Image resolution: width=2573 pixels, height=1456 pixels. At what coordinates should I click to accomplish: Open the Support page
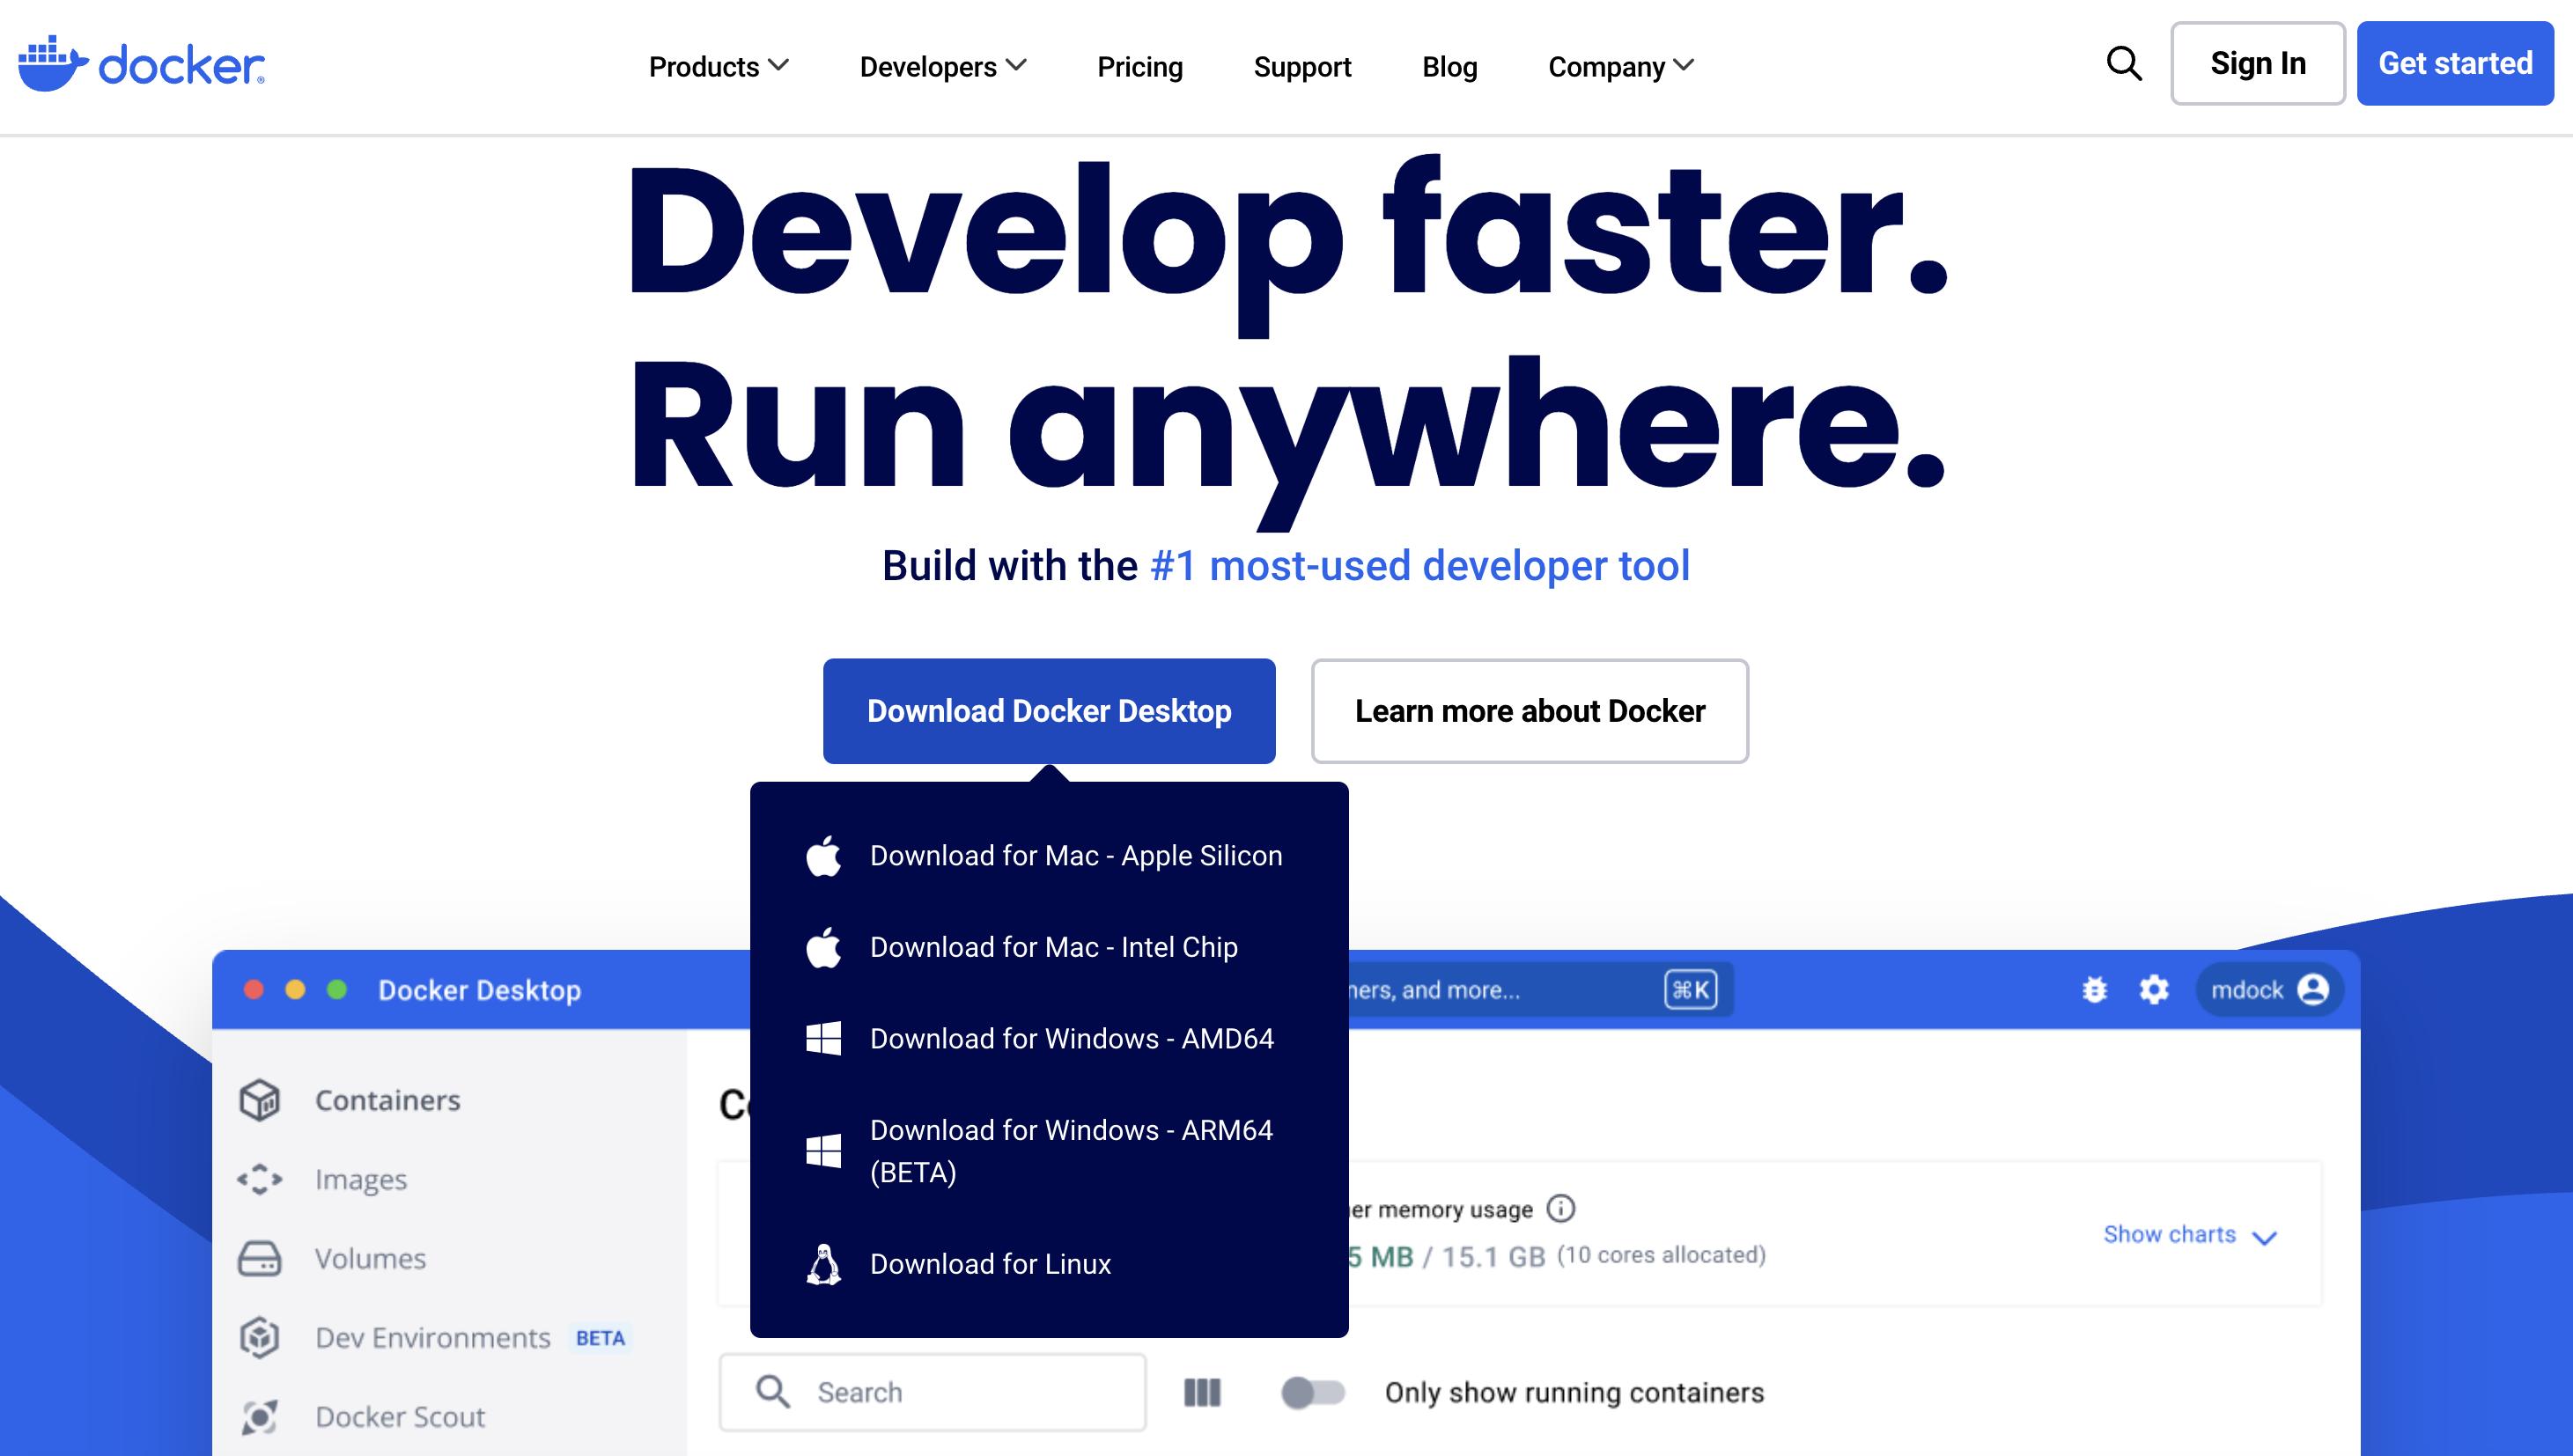point(1302,67)
